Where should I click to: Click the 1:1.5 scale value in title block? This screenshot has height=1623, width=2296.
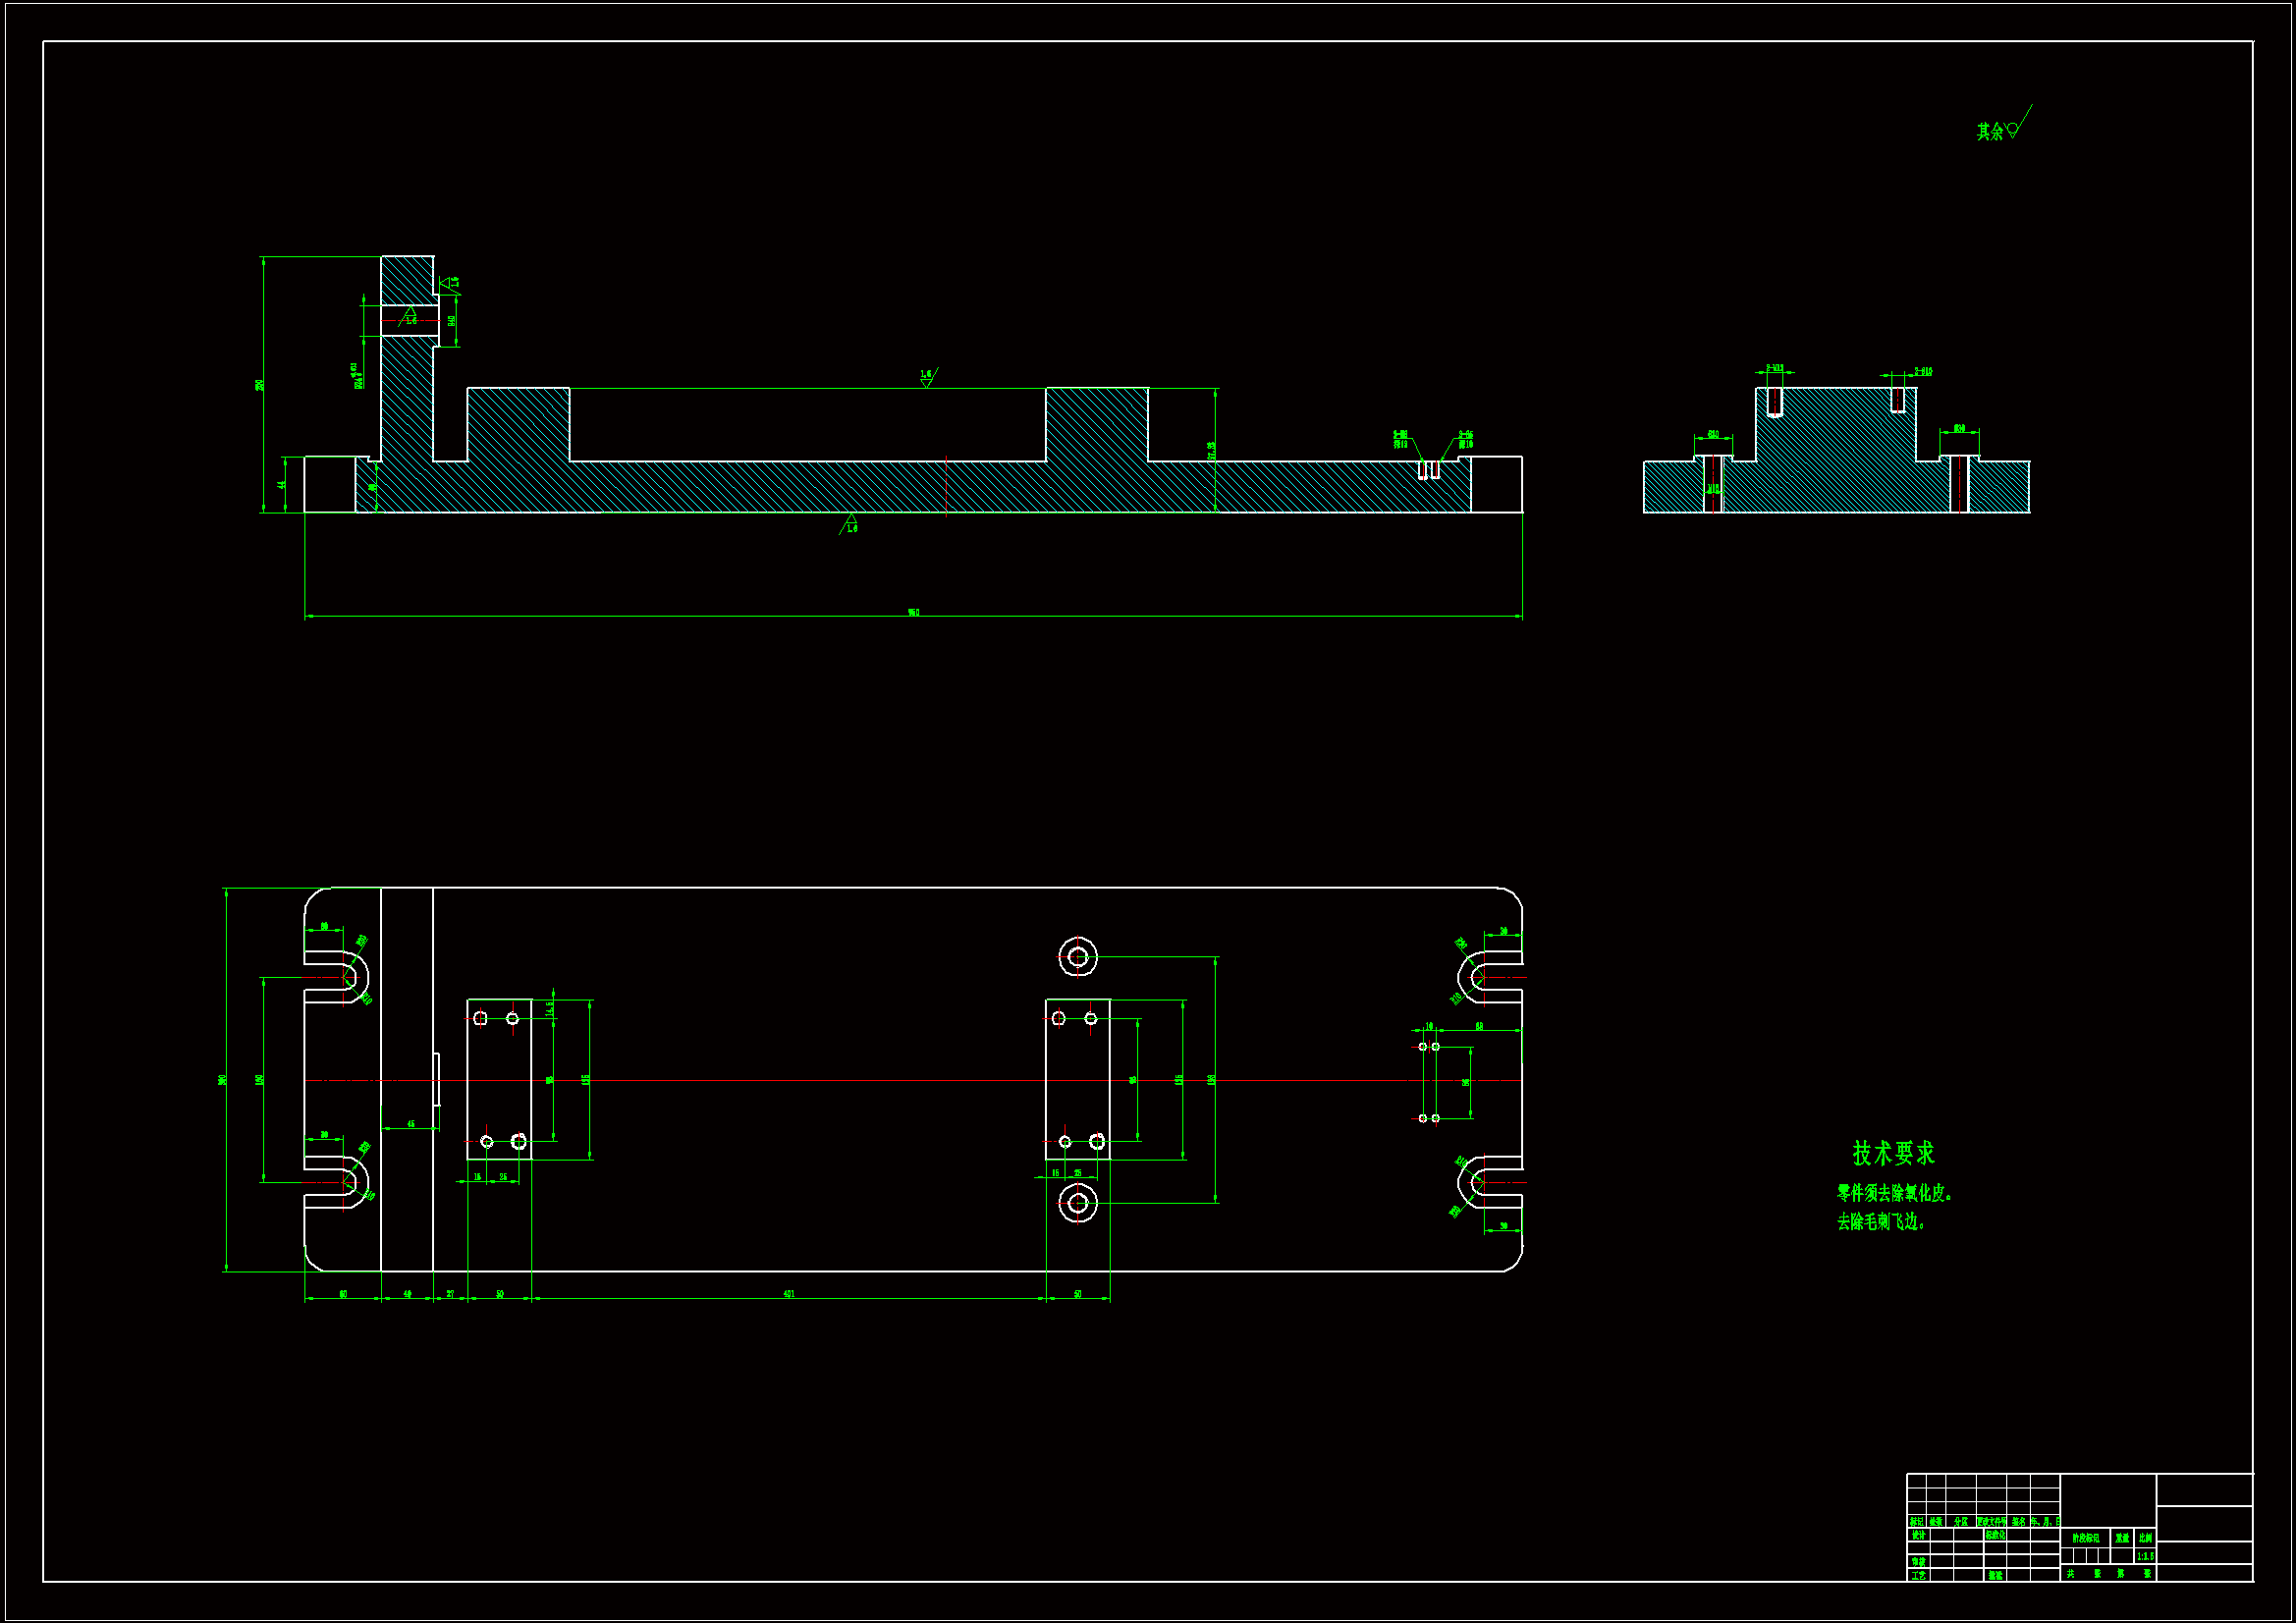coord(2145,1557)
